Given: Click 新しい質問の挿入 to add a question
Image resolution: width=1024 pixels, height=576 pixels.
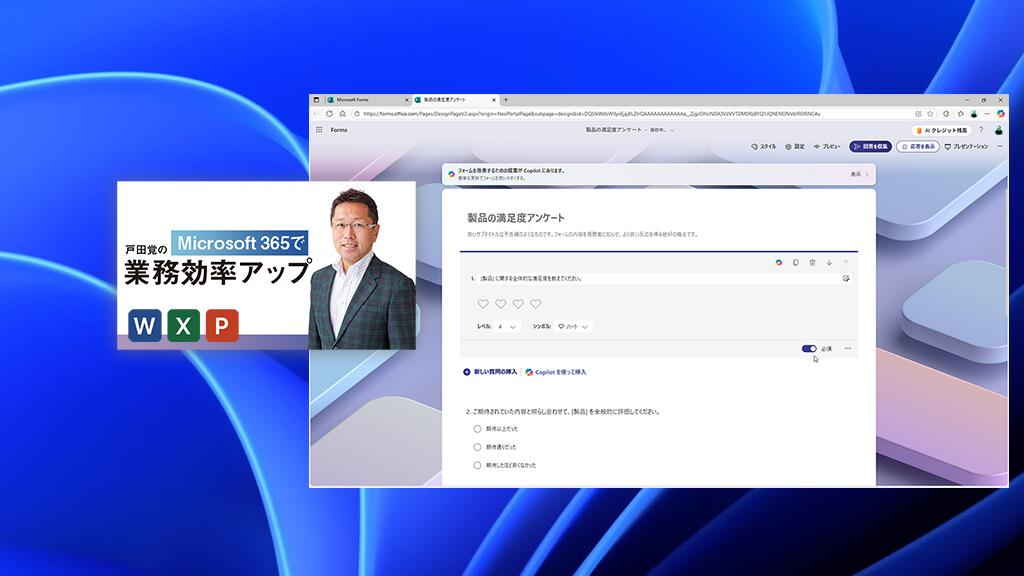Looking at the screenshot, I should pos(490,372).
